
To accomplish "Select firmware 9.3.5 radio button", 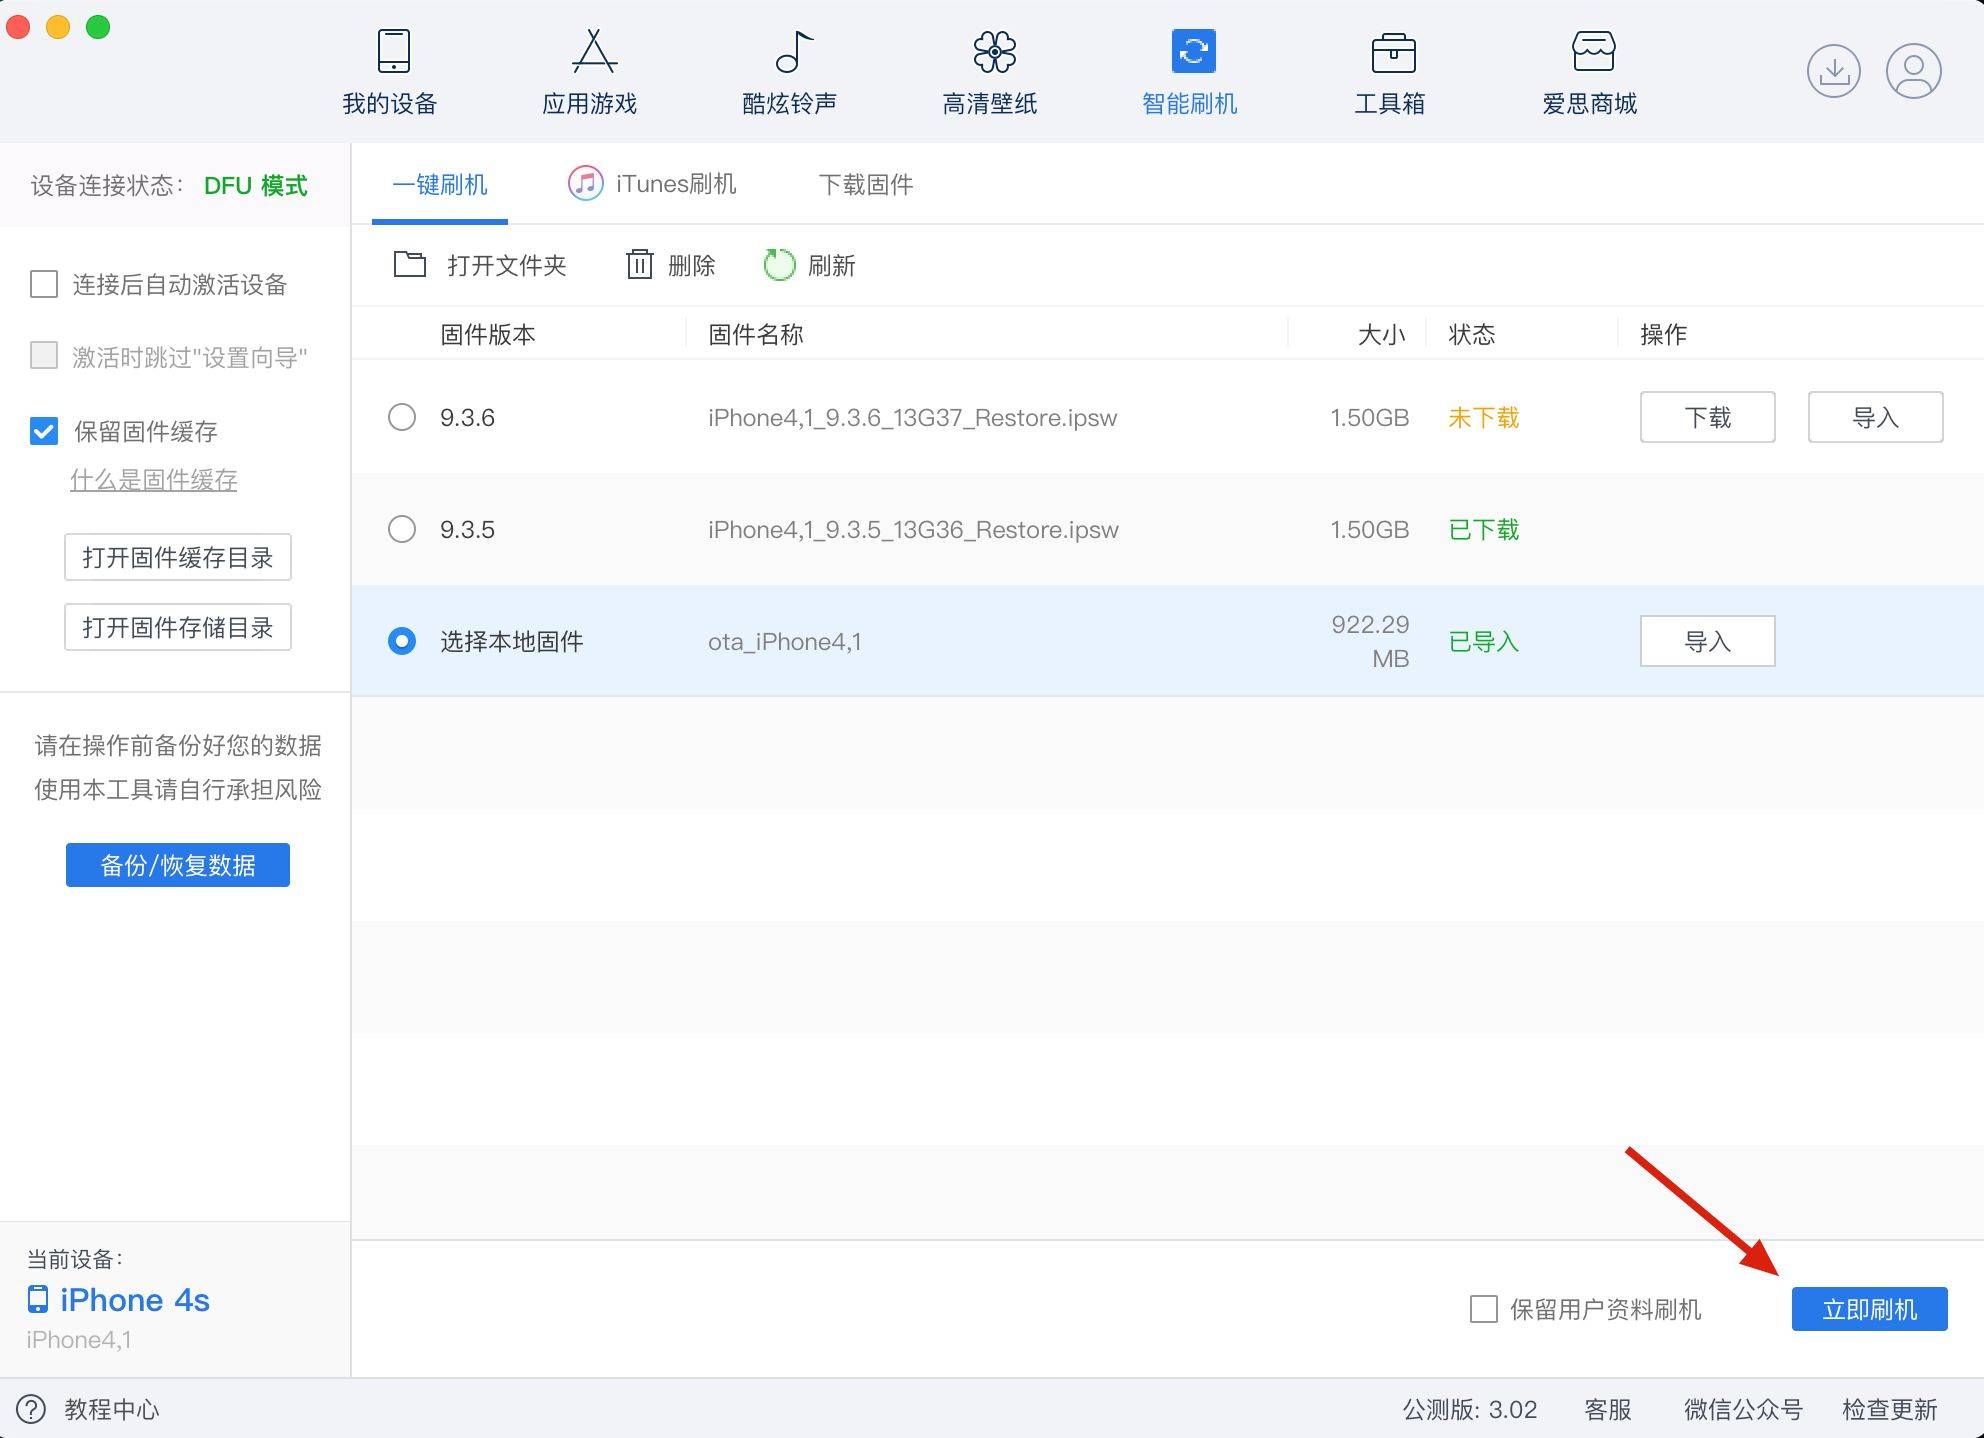I will tap(402, 529).
